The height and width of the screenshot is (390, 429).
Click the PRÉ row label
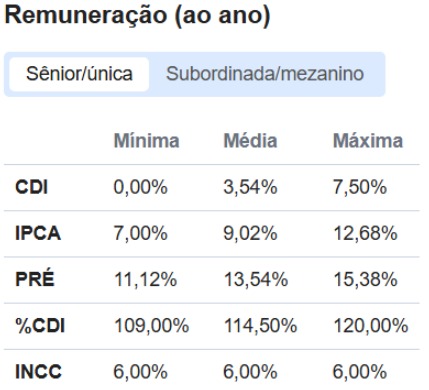point(35,278)
